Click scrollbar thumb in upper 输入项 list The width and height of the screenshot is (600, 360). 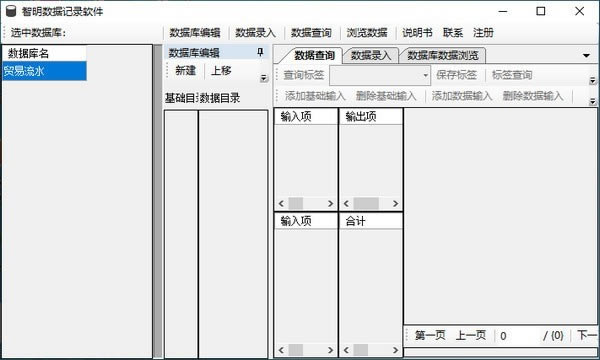[295, 204]
